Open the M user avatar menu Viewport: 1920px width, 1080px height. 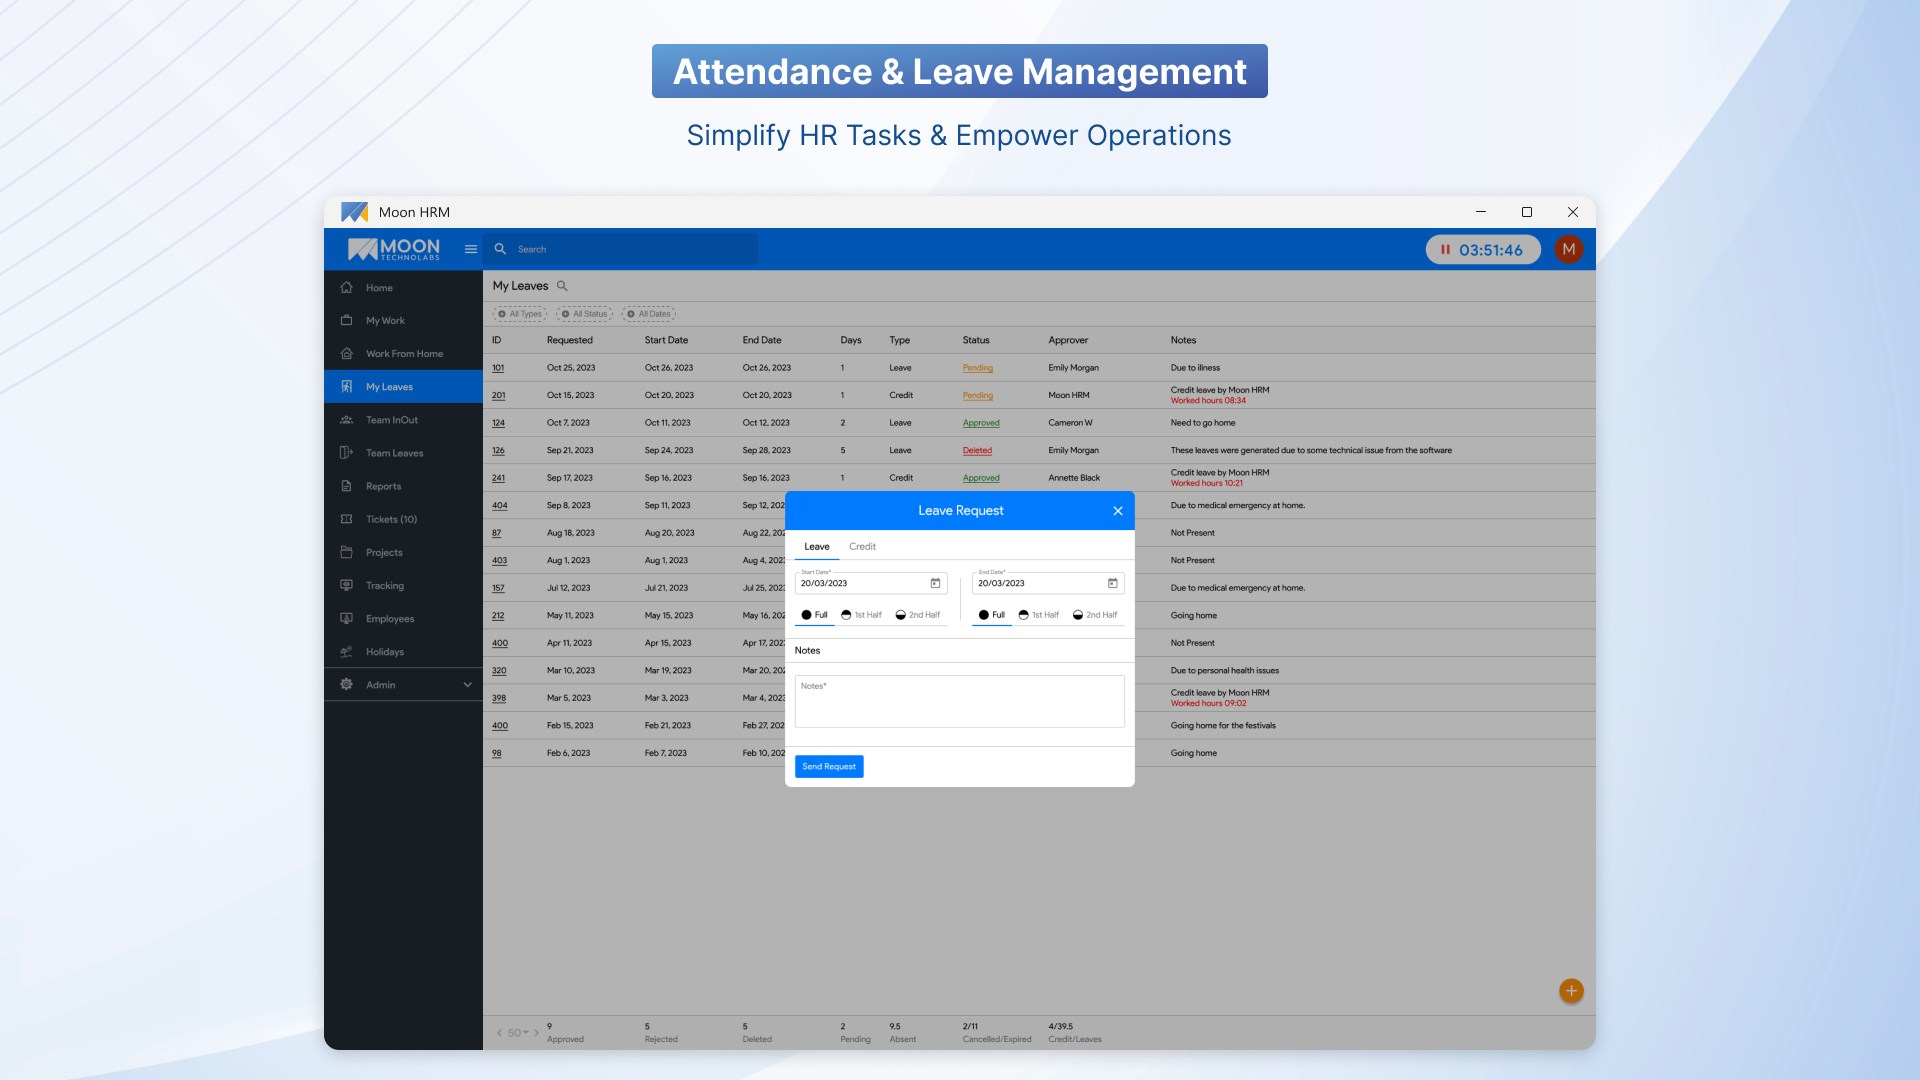click(1568, 249)
